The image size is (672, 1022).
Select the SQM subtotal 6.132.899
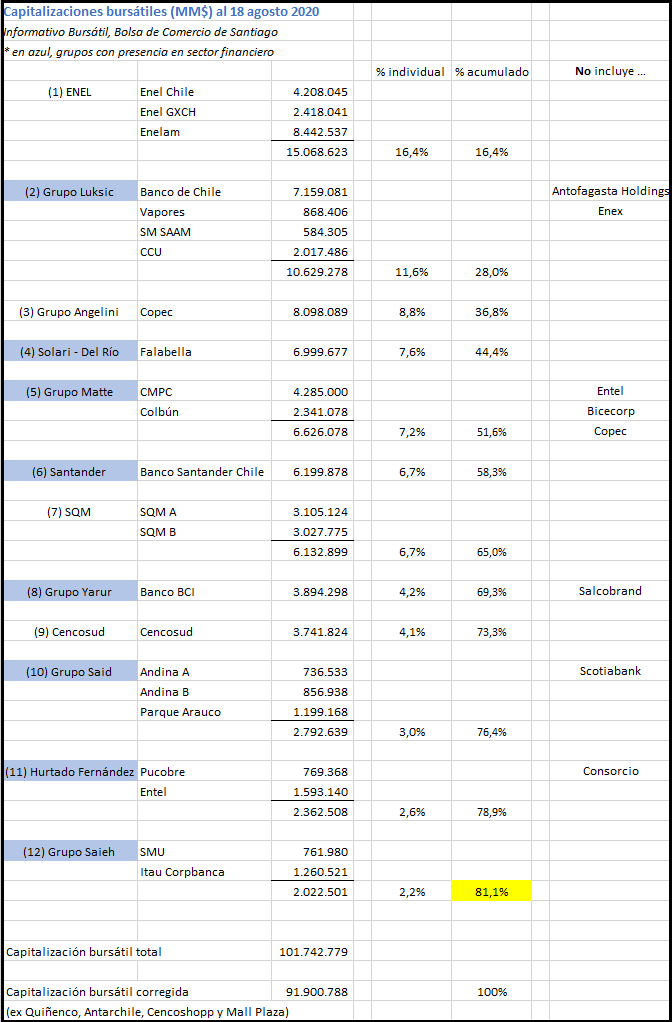313,552
